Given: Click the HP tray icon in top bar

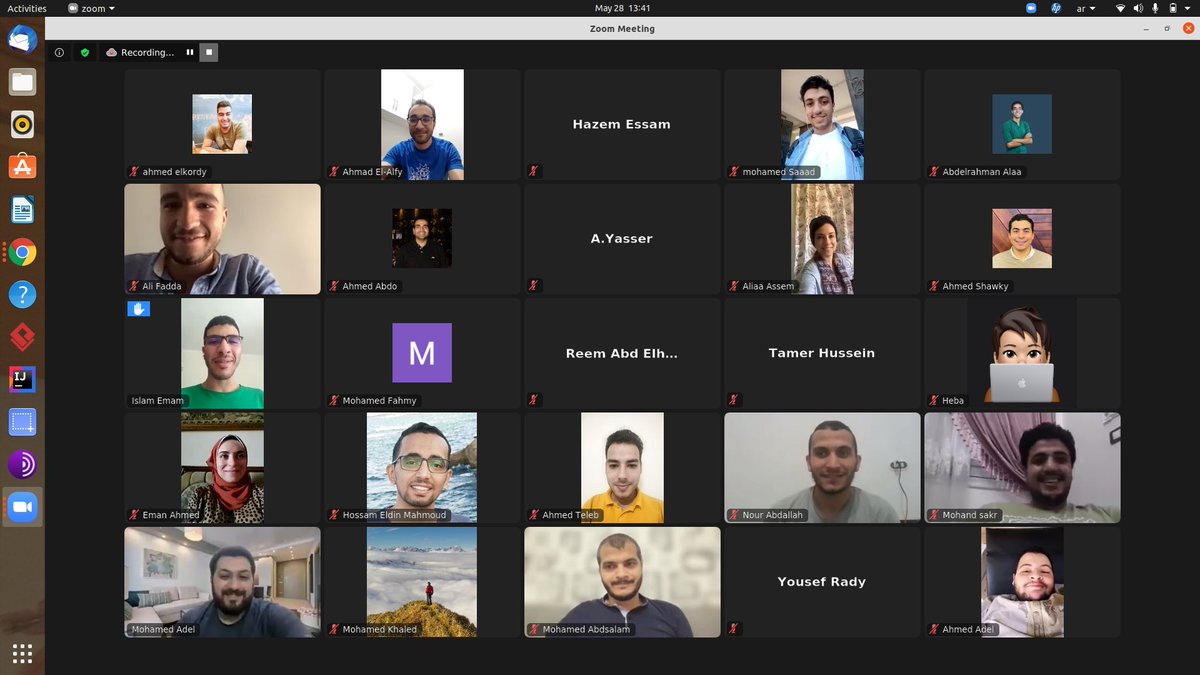Looking at the screenshot, I should tap(1056, 8).
